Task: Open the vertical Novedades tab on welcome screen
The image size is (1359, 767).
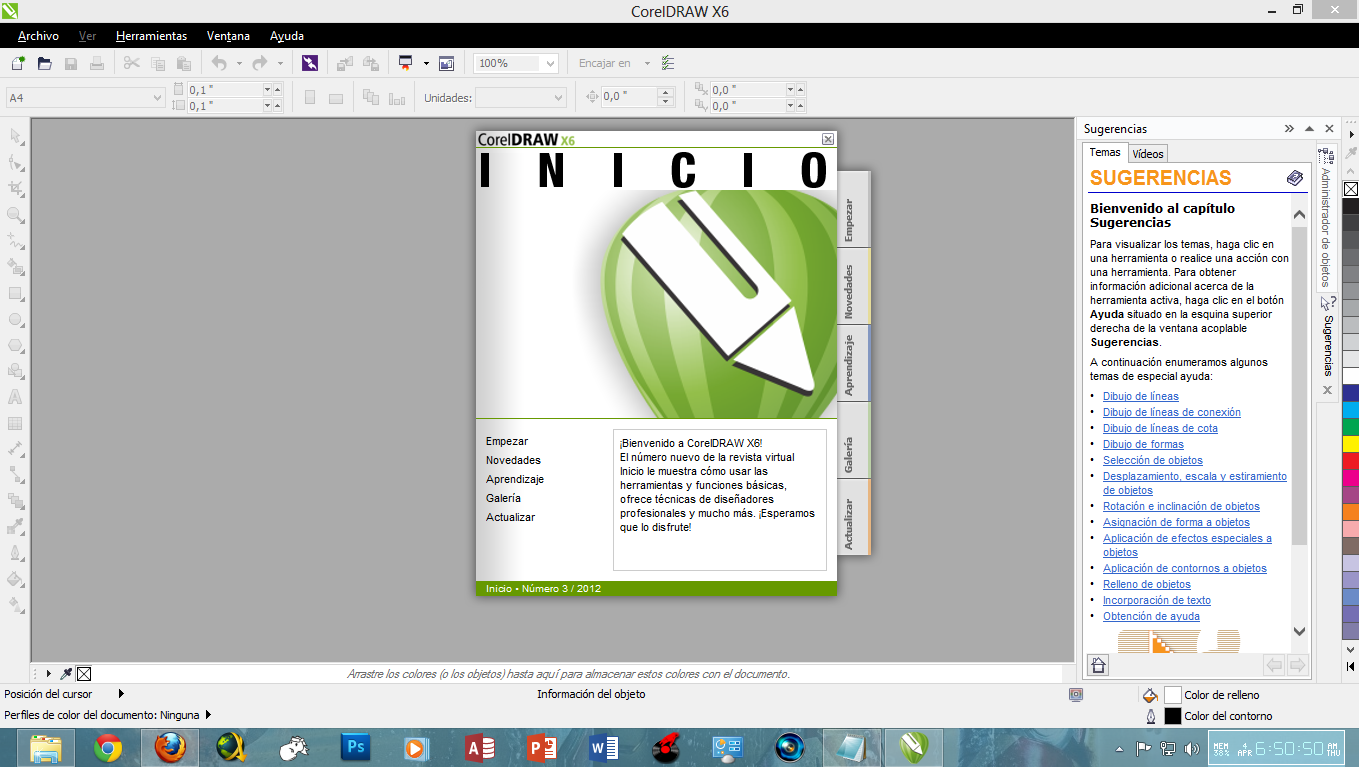Action: pos(854,287)
